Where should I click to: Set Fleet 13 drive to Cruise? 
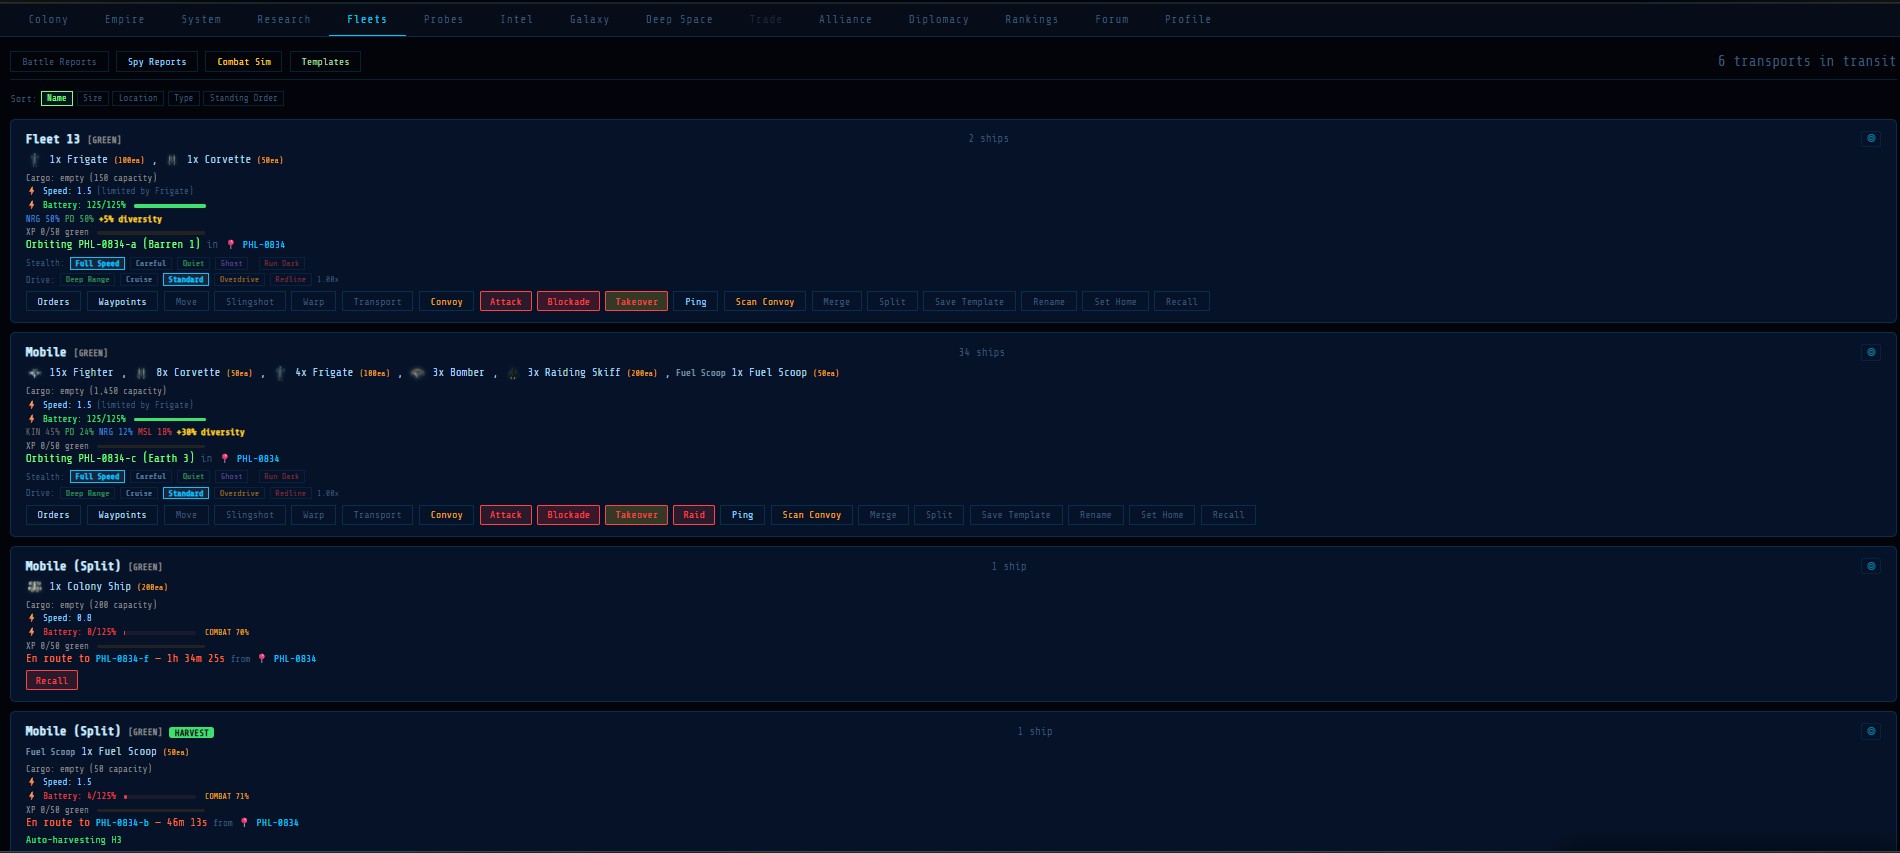[139, 280]
